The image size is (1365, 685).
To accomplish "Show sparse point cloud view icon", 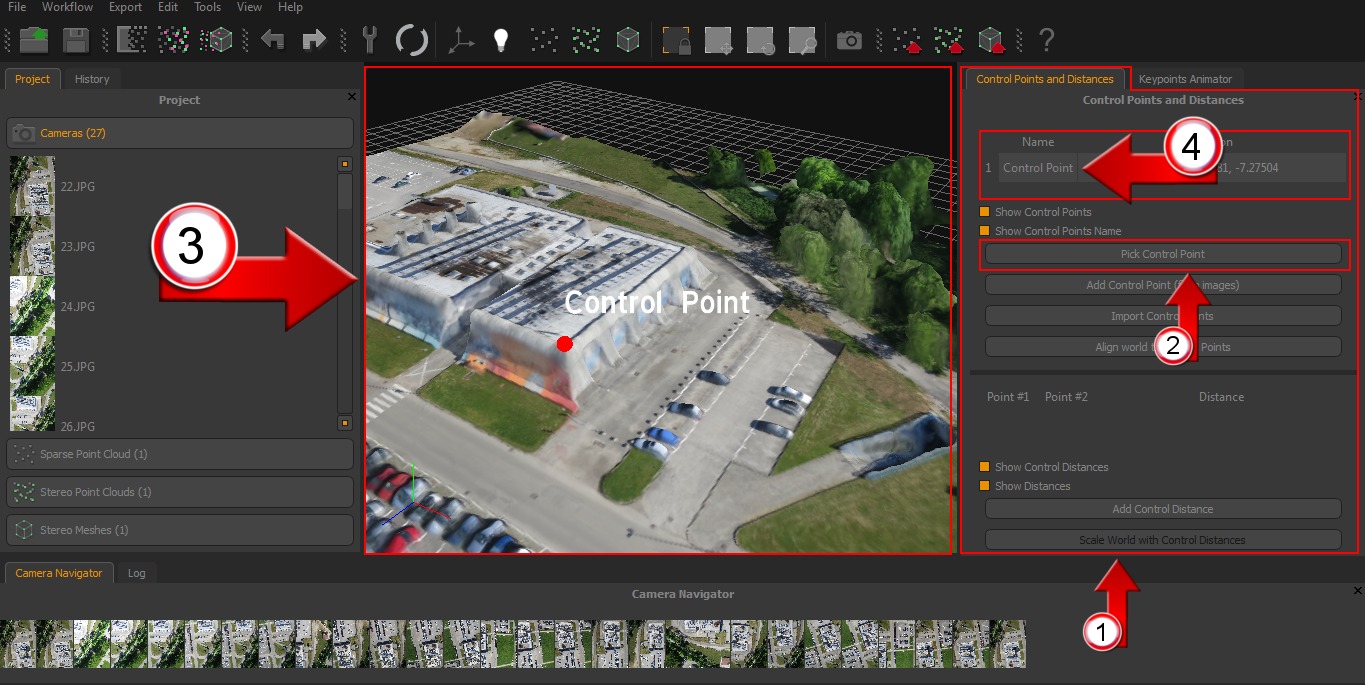I will pyautogui.click(x=543, y=40).
